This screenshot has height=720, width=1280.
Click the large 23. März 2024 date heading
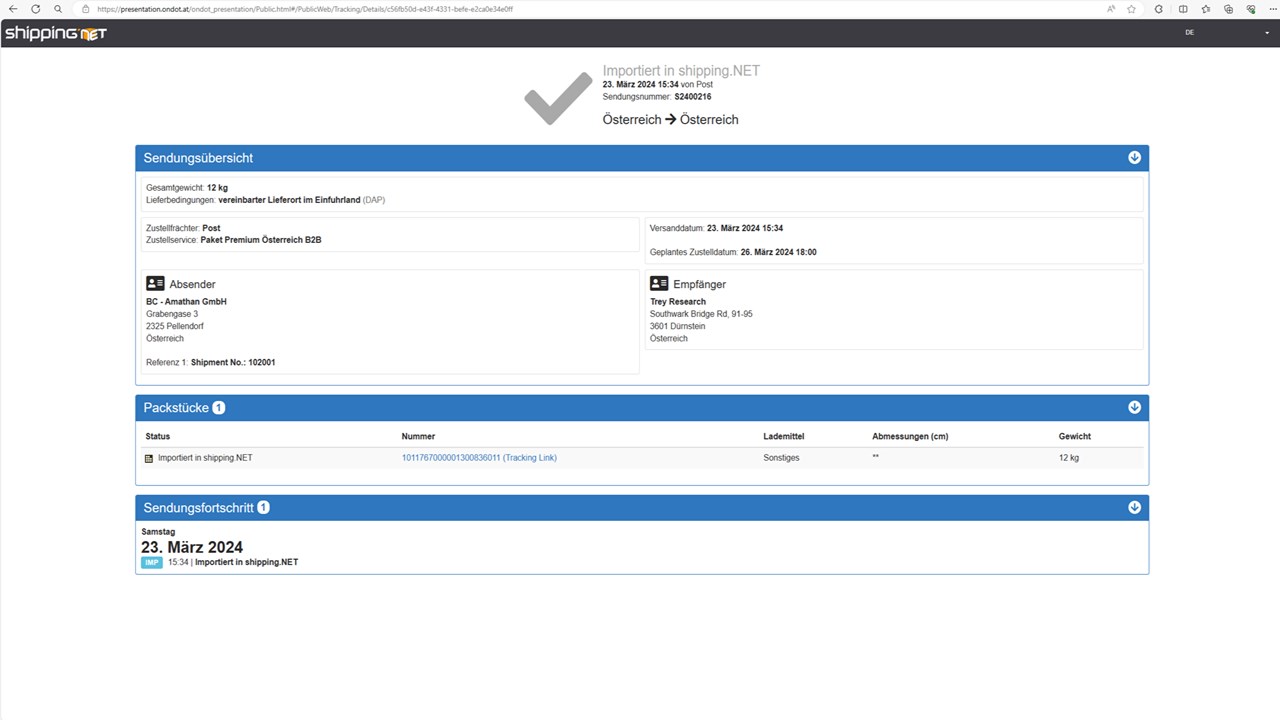(x=192, y=547)
